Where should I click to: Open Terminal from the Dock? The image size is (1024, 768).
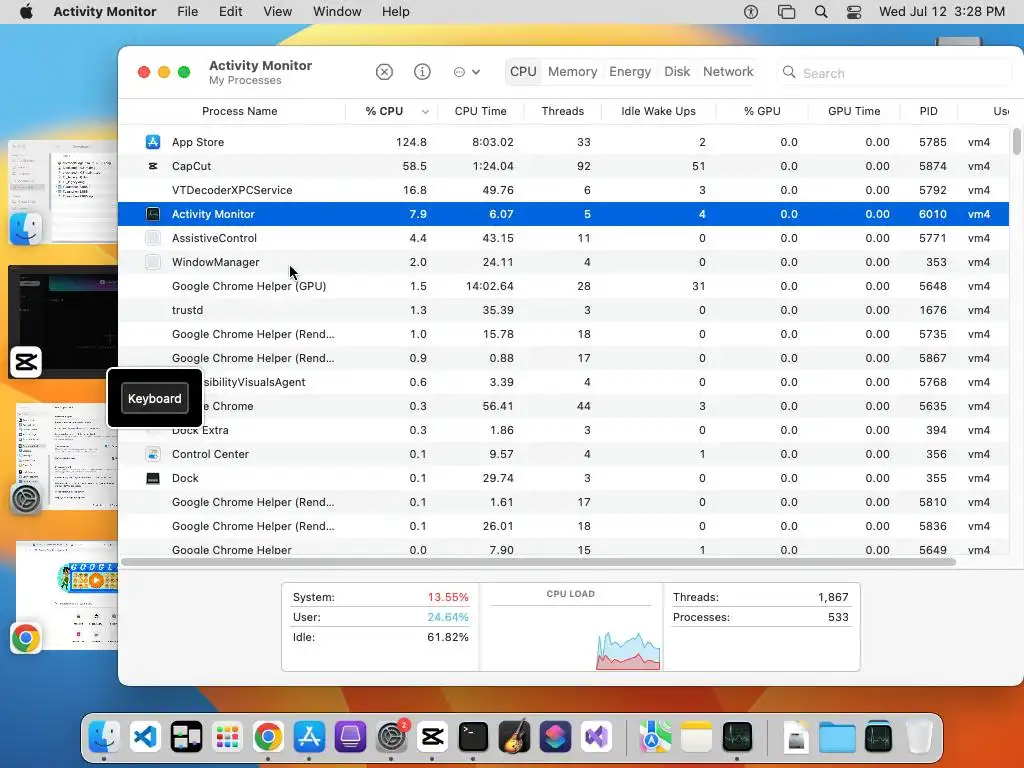(473, 737)
